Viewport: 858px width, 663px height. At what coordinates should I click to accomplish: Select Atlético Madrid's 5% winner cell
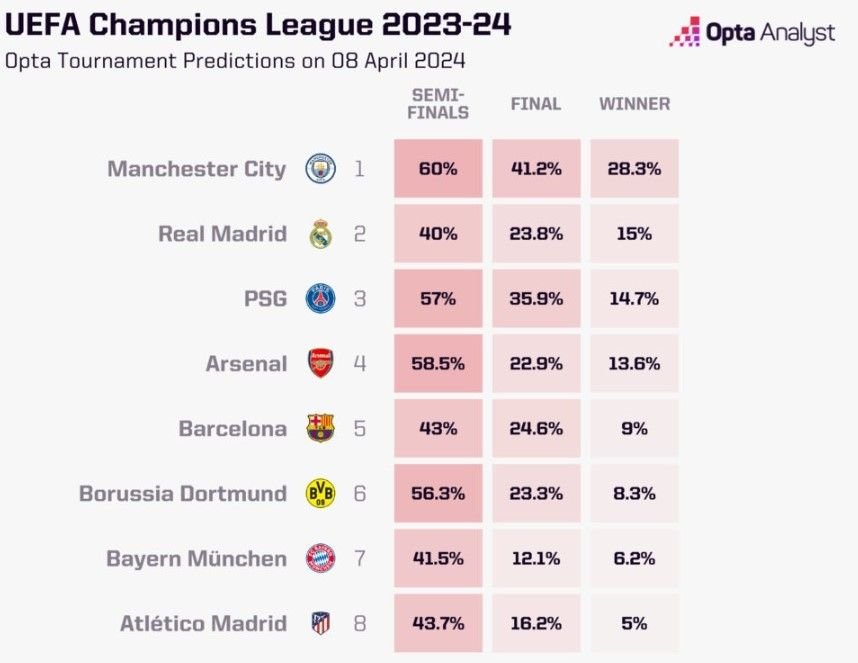[634, 623]
